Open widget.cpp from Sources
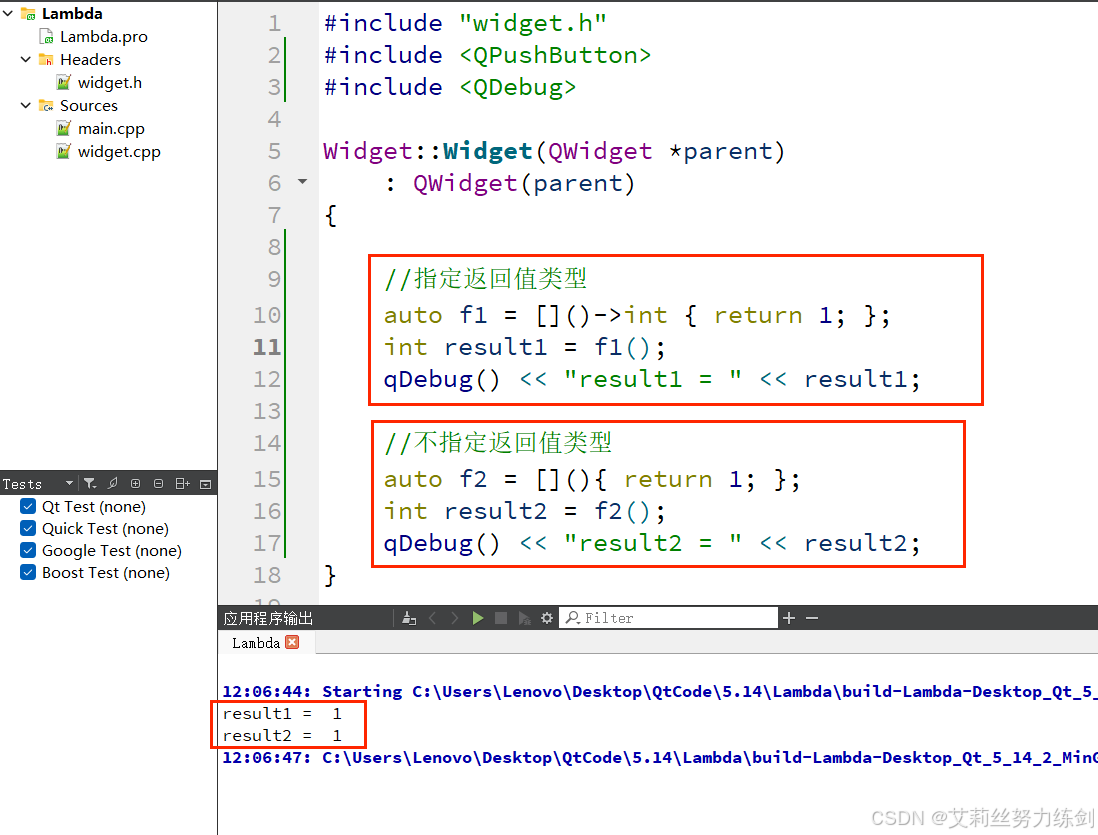1098x835 pixels. click(x=119, y=152)
